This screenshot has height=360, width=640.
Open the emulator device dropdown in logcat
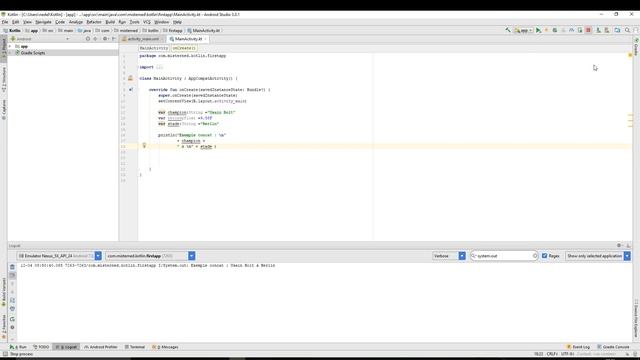[x=59, y=256]
